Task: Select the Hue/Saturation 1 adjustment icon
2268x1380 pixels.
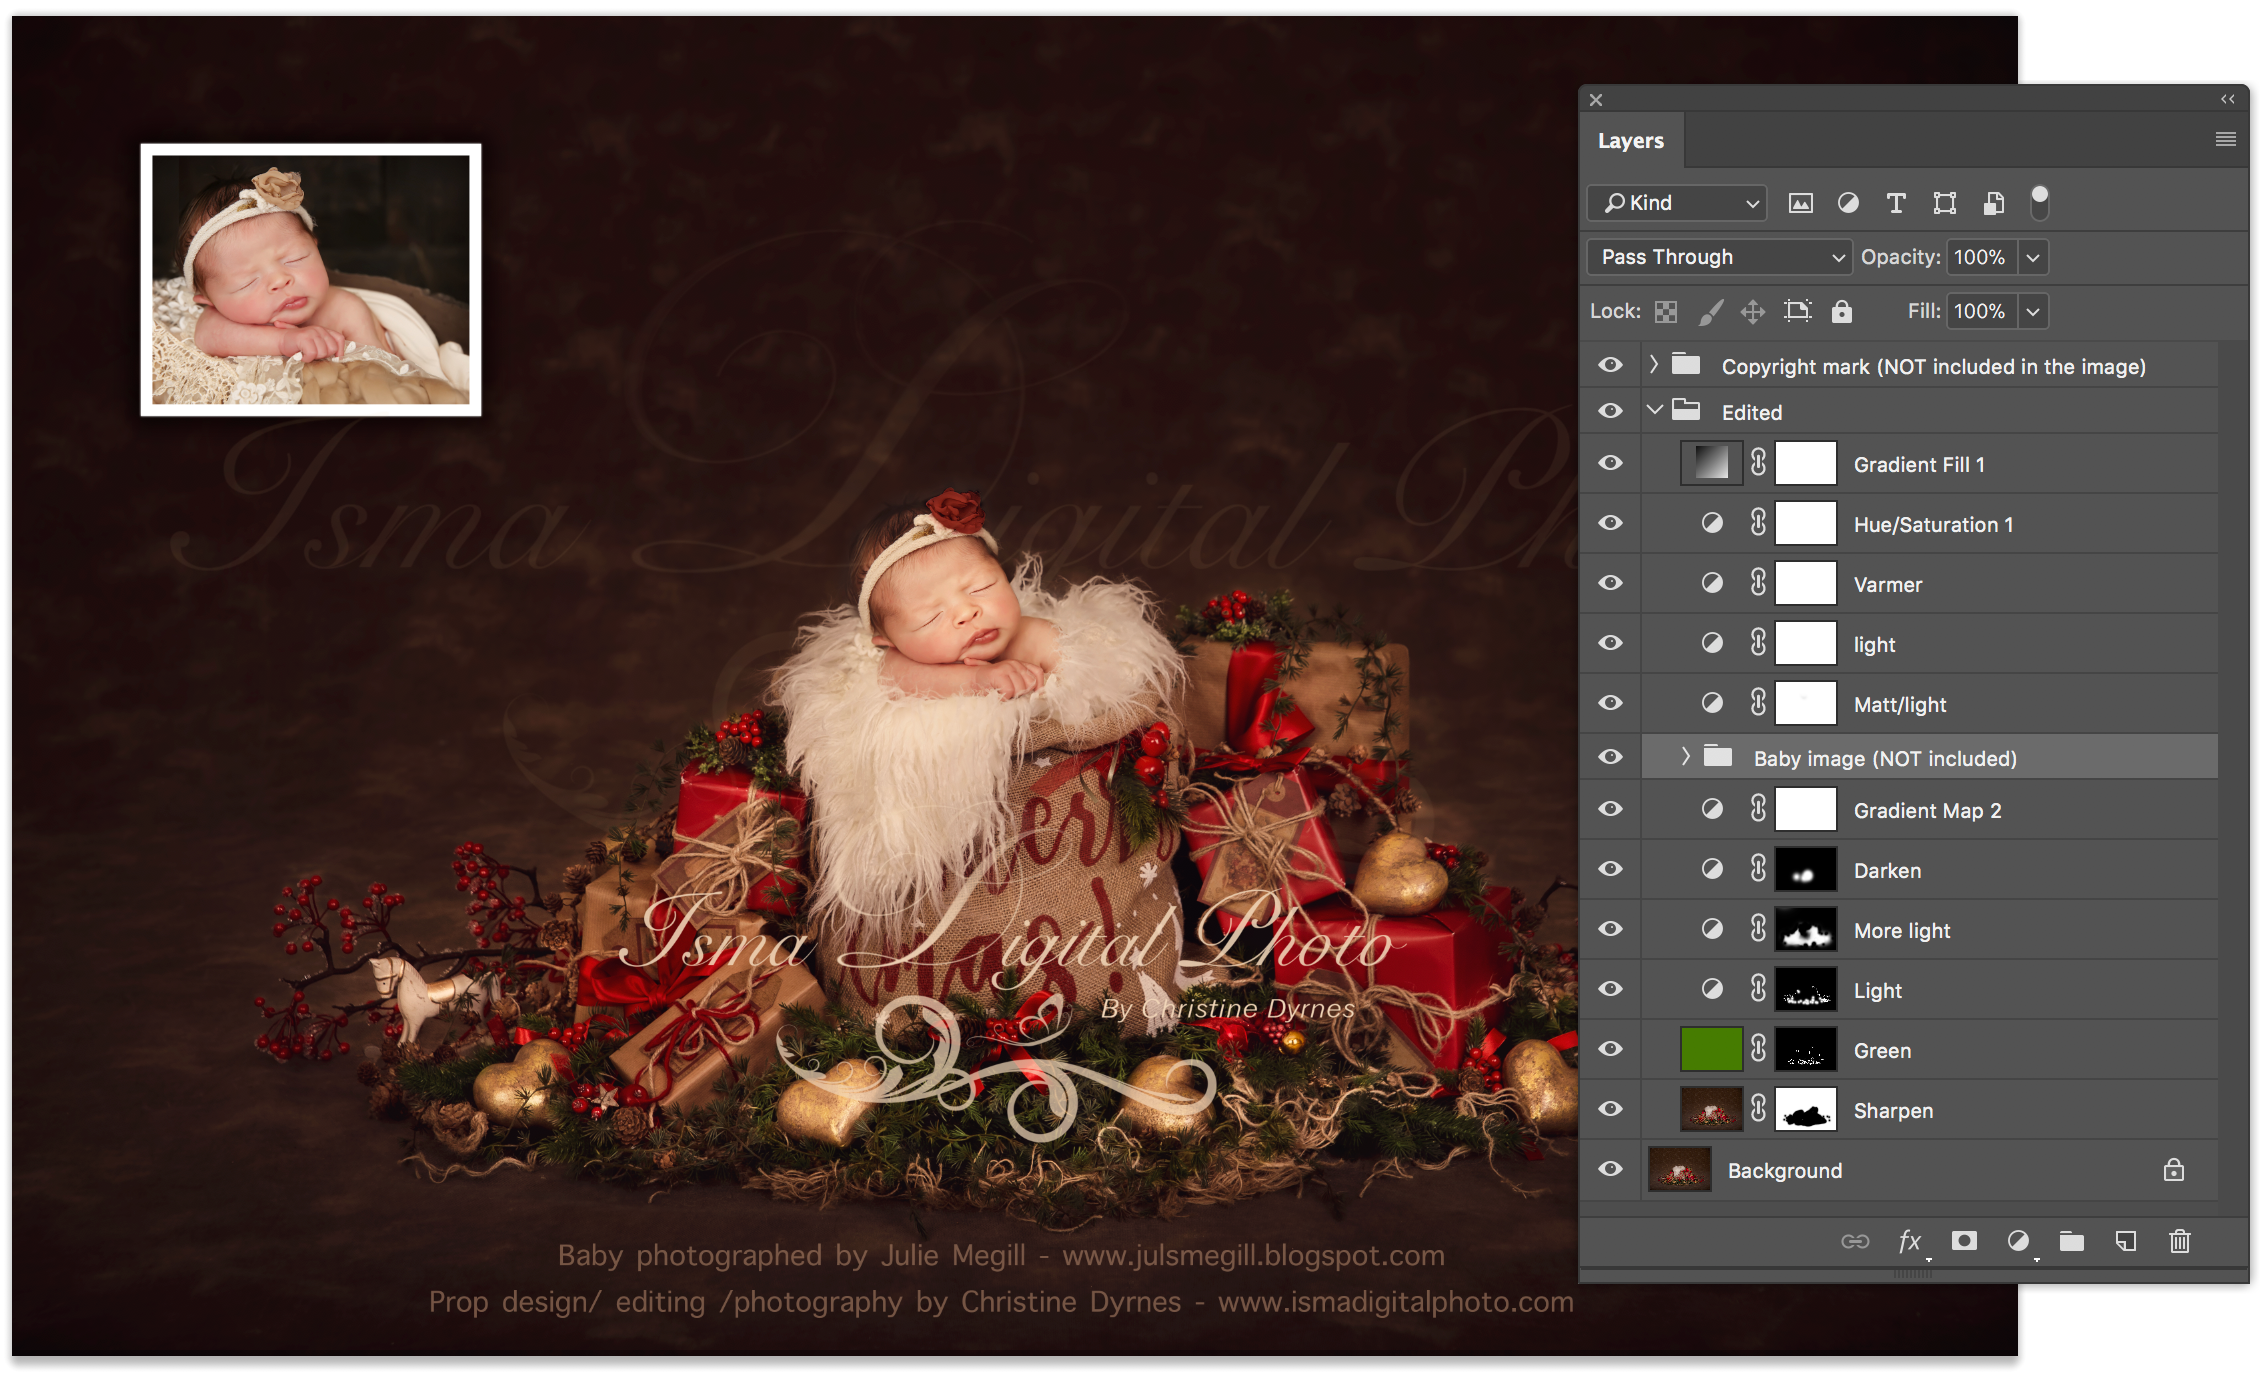Action: pos(1712,523)
